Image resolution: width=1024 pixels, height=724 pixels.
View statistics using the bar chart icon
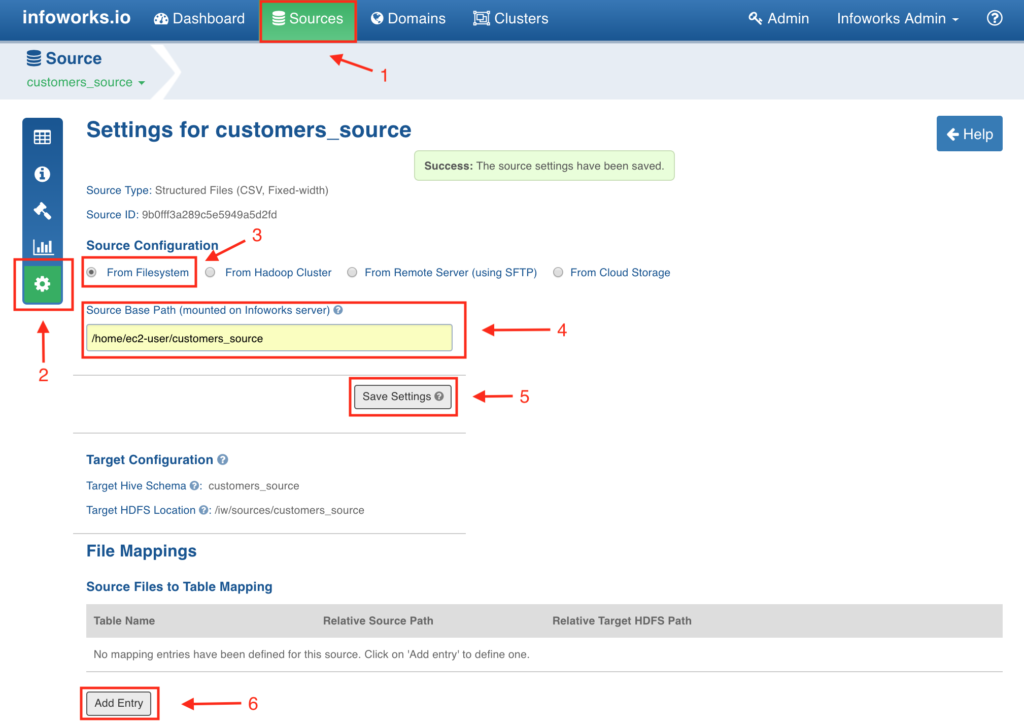[42, 246]
